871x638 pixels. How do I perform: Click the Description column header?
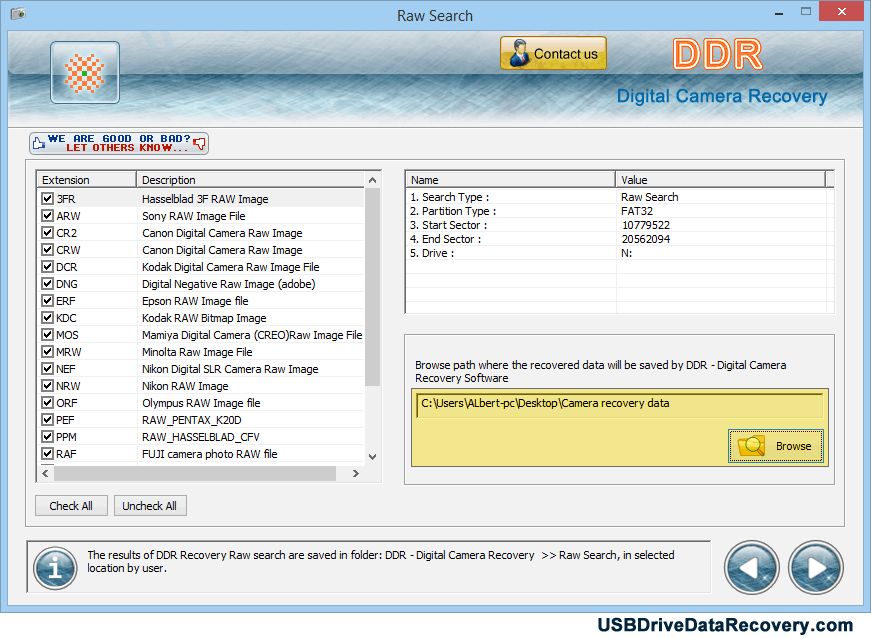pyautogui.click(x=250, y=180)
